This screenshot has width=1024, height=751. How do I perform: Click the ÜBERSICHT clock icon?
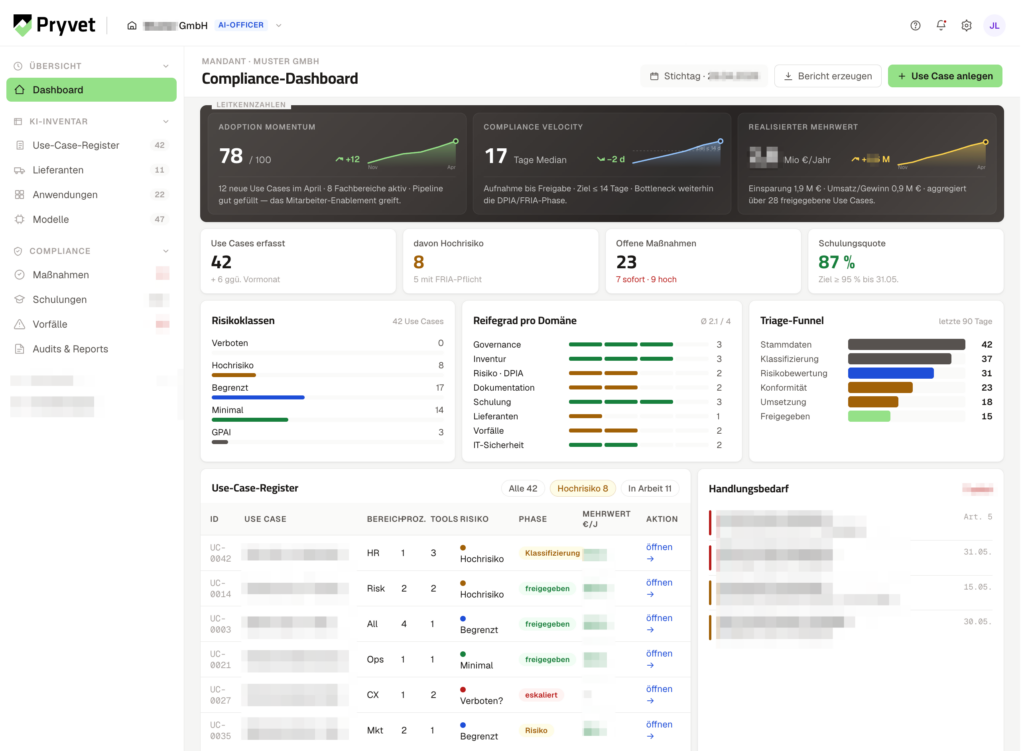click(18, 66)
